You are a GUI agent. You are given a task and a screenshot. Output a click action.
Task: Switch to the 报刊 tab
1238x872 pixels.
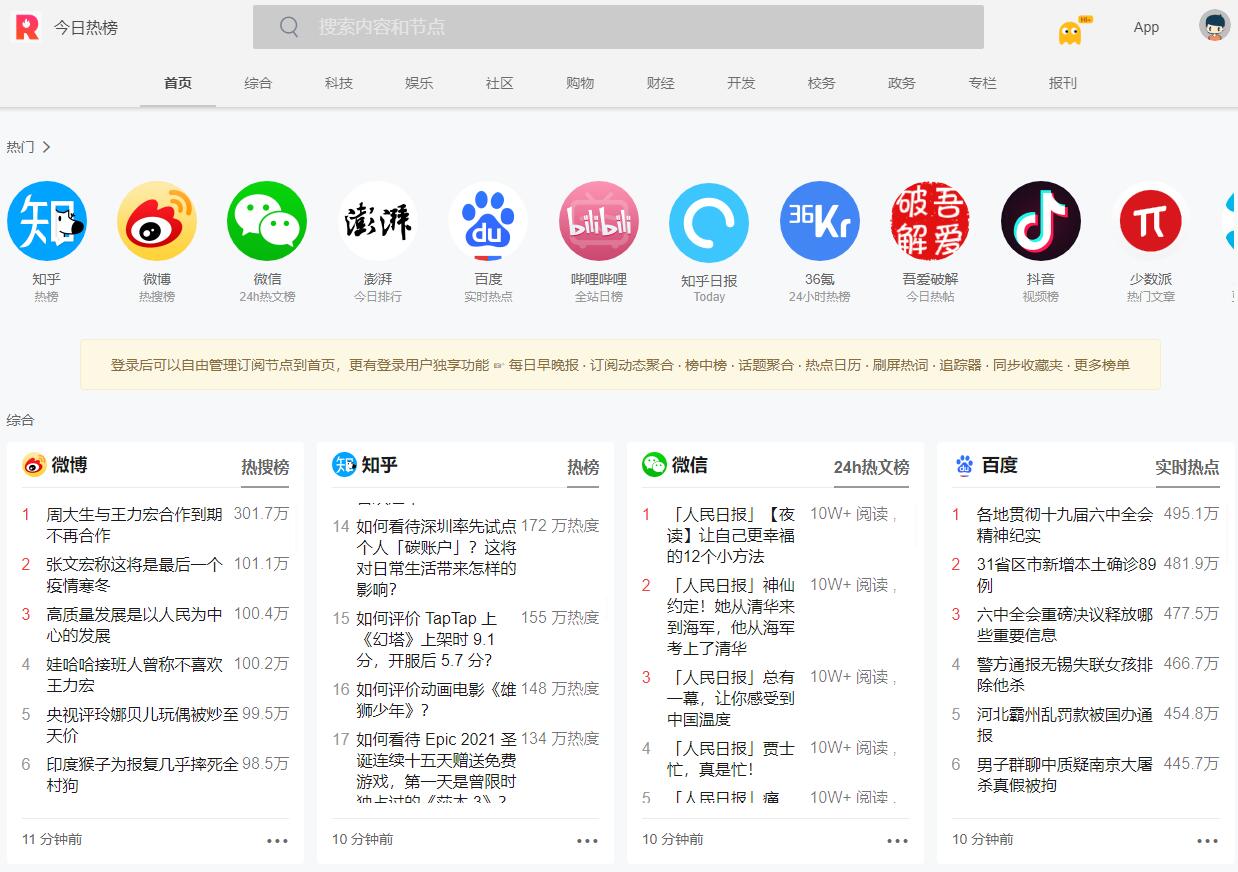click(x=1063, y=83)
